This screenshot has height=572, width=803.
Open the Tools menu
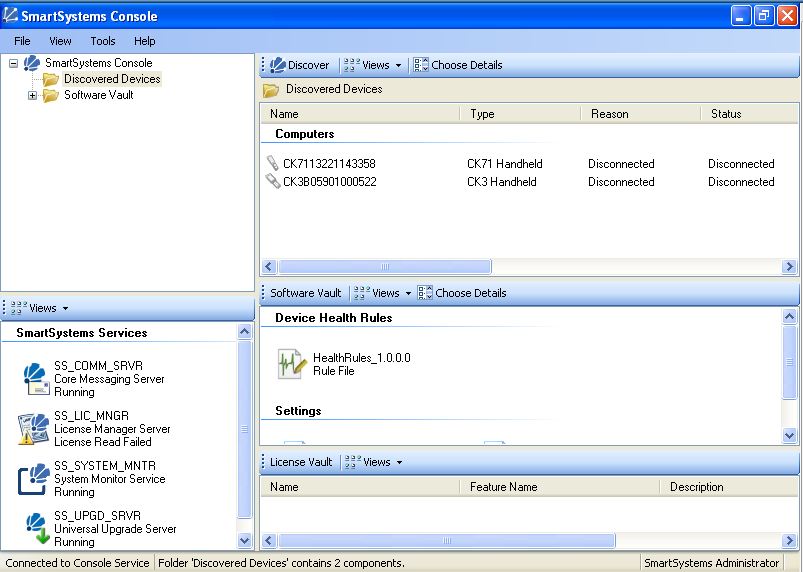[103, 41]
